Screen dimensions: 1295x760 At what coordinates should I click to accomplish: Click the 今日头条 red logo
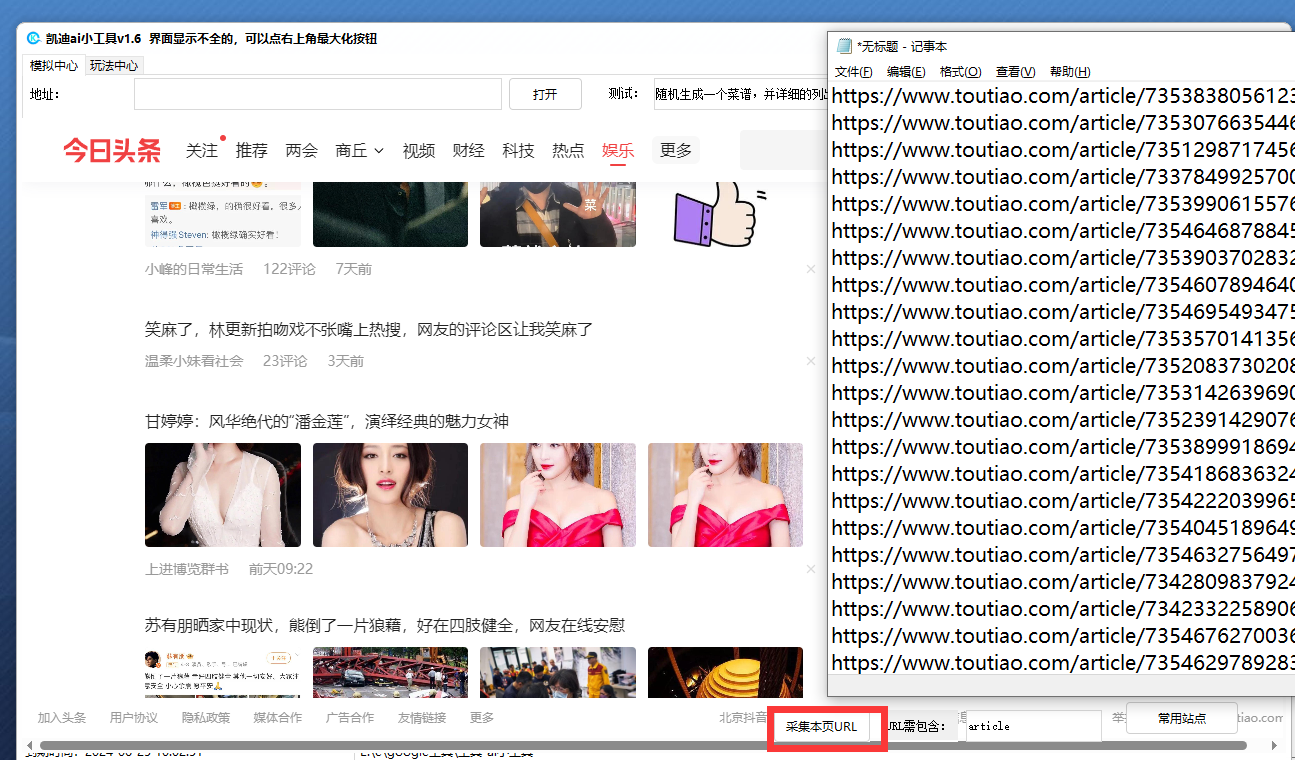[112, 151]
